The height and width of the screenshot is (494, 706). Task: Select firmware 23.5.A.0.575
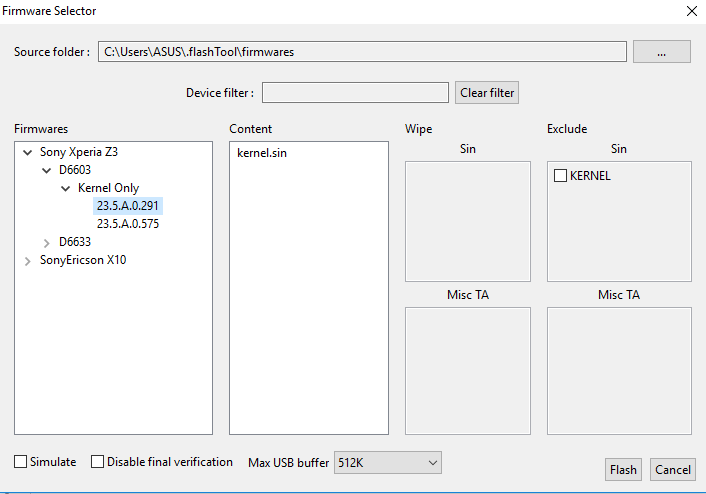tap(128, 224)
